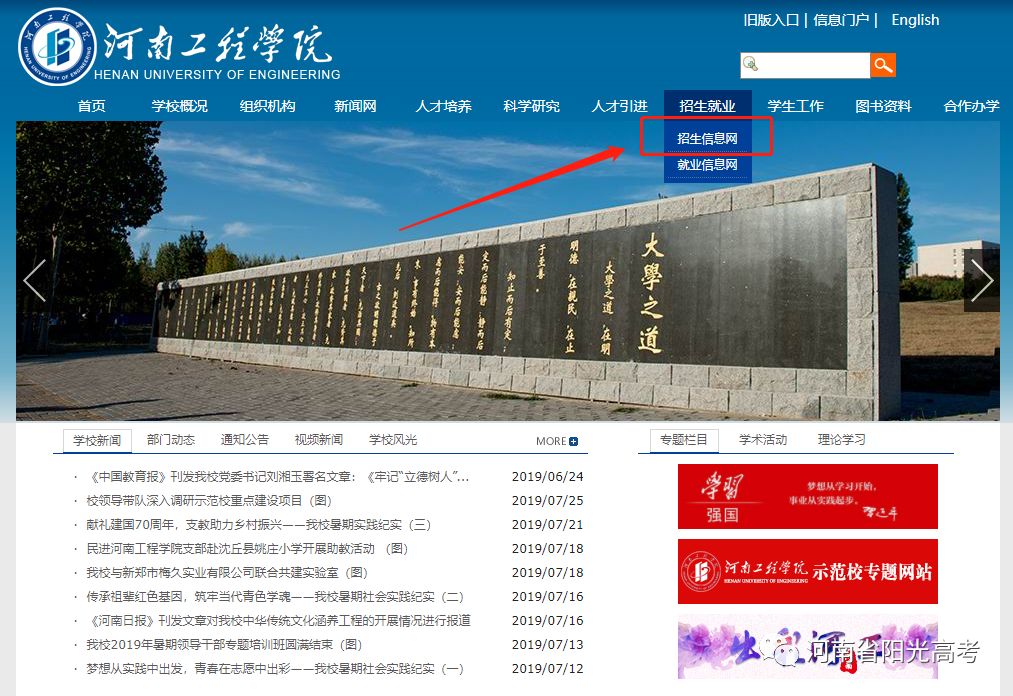Open 学生工作 menu item
Viewport: 1013px width, 696px height.
(x=795, y=106)
